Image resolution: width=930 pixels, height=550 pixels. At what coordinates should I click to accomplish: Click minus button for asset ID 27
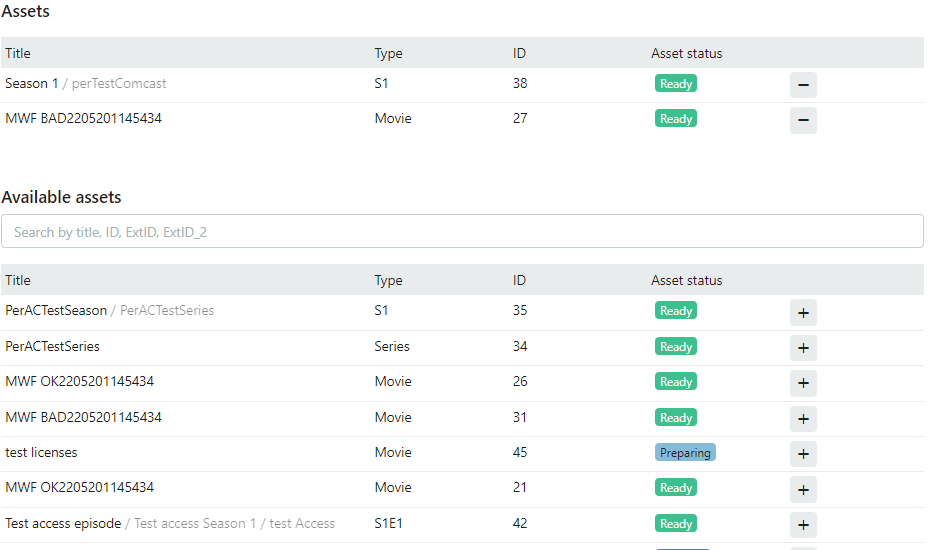click(803, 120)
